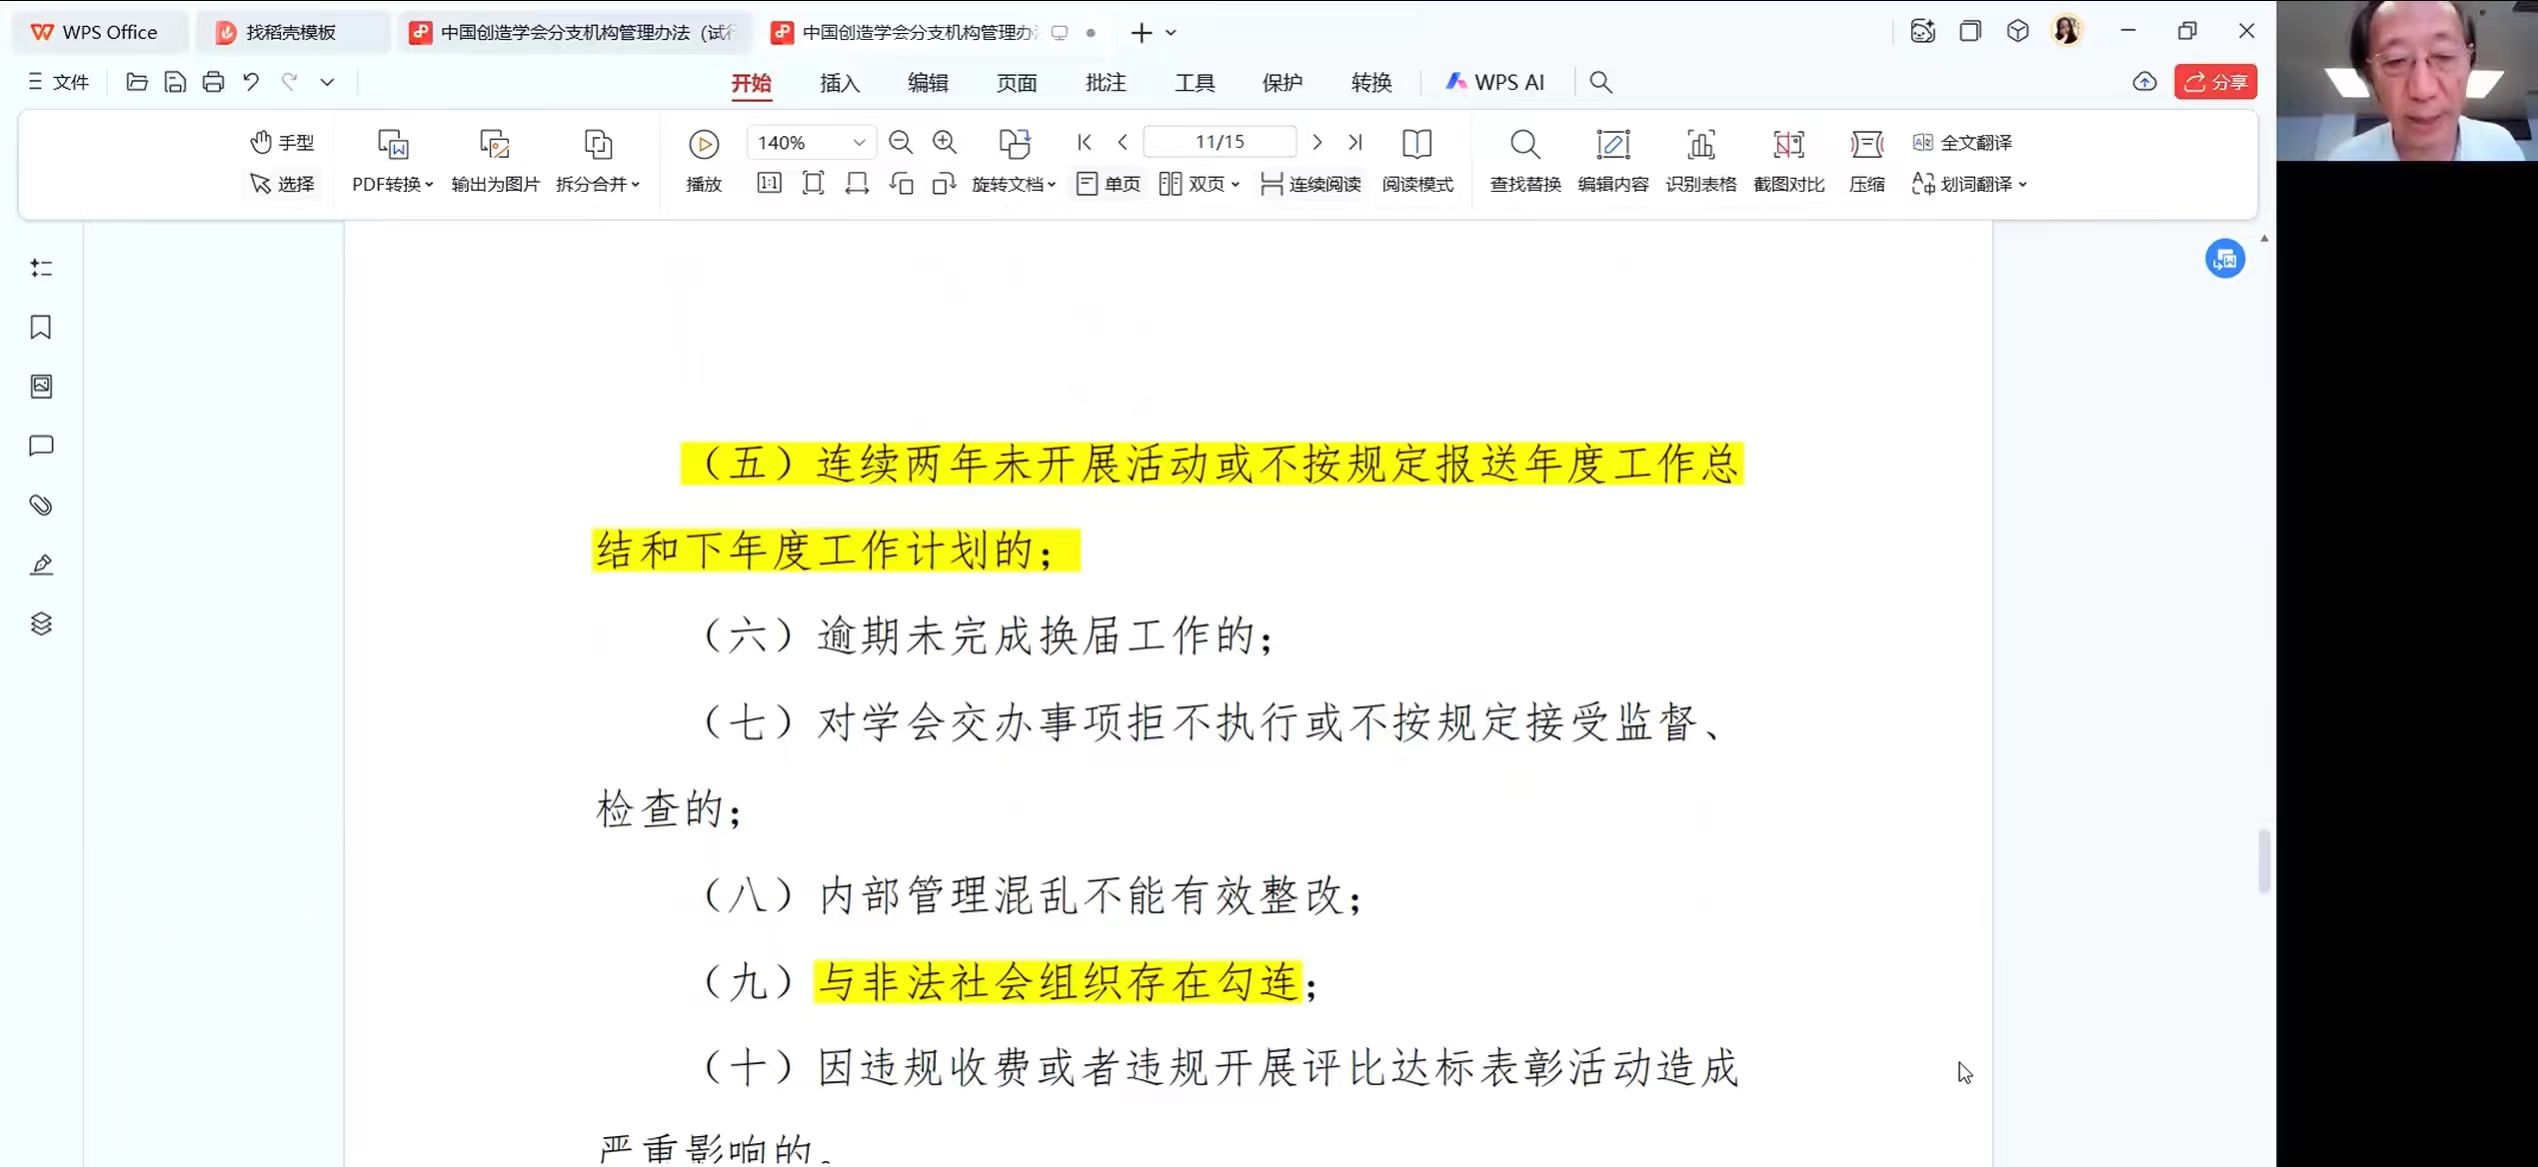This screenshot has height=1167, width=2538.
Task: Enable 单页 single page view
Action: coord(1108,184)
